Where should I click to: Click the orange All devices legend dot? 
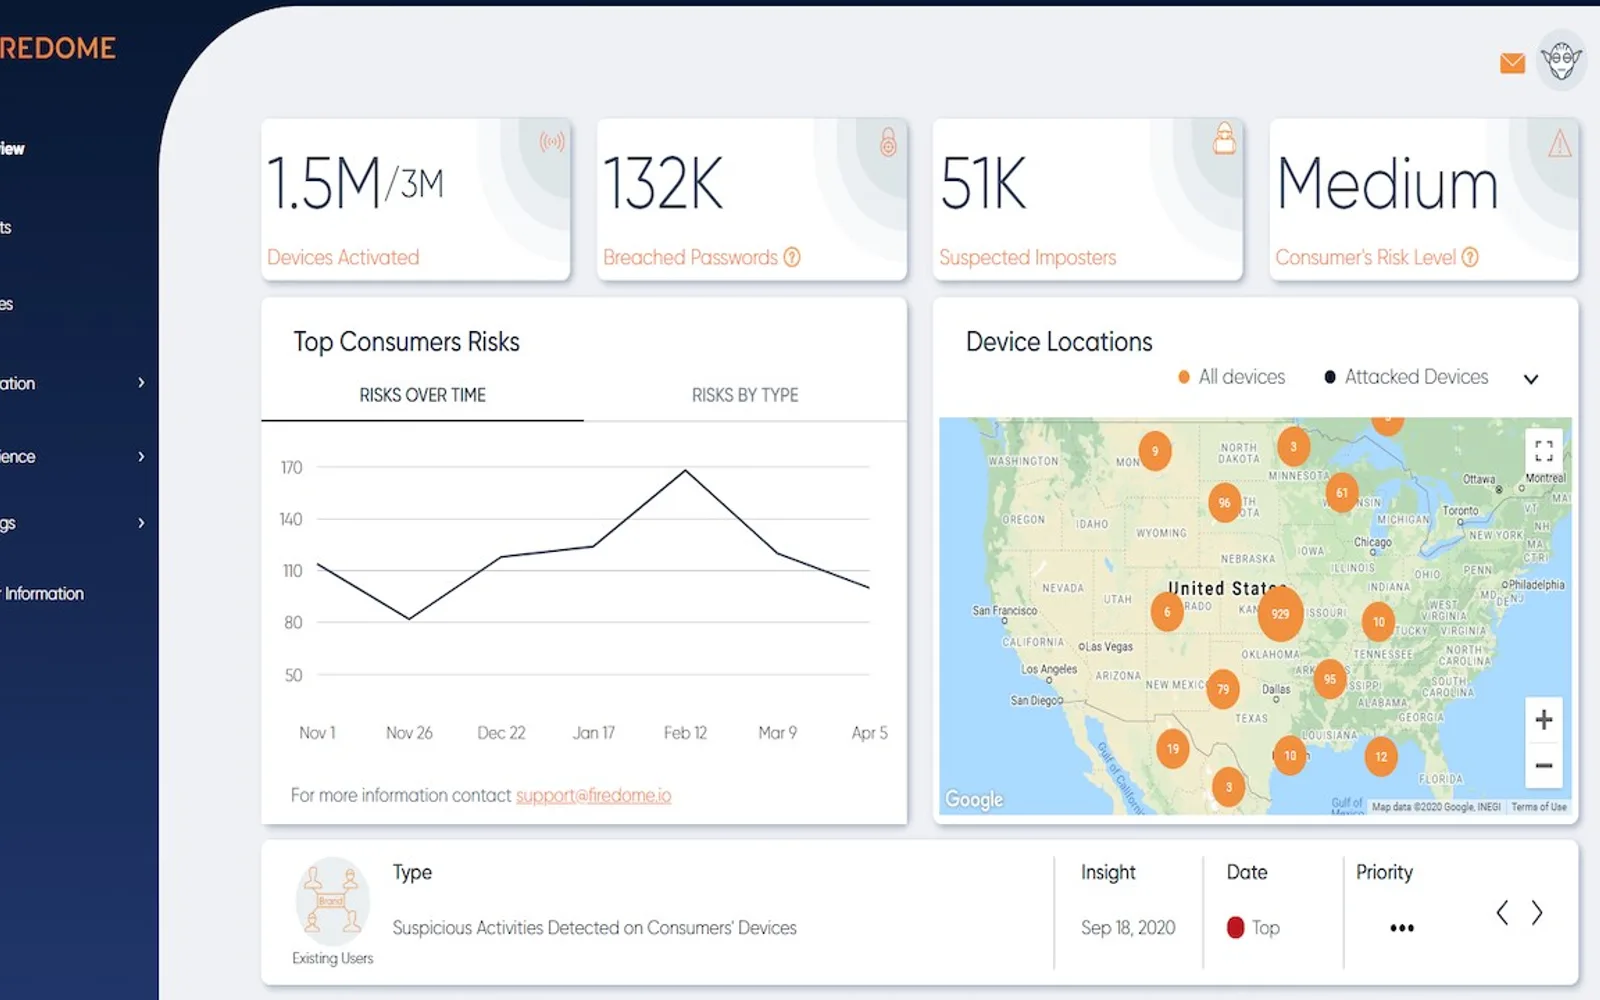1184,377
